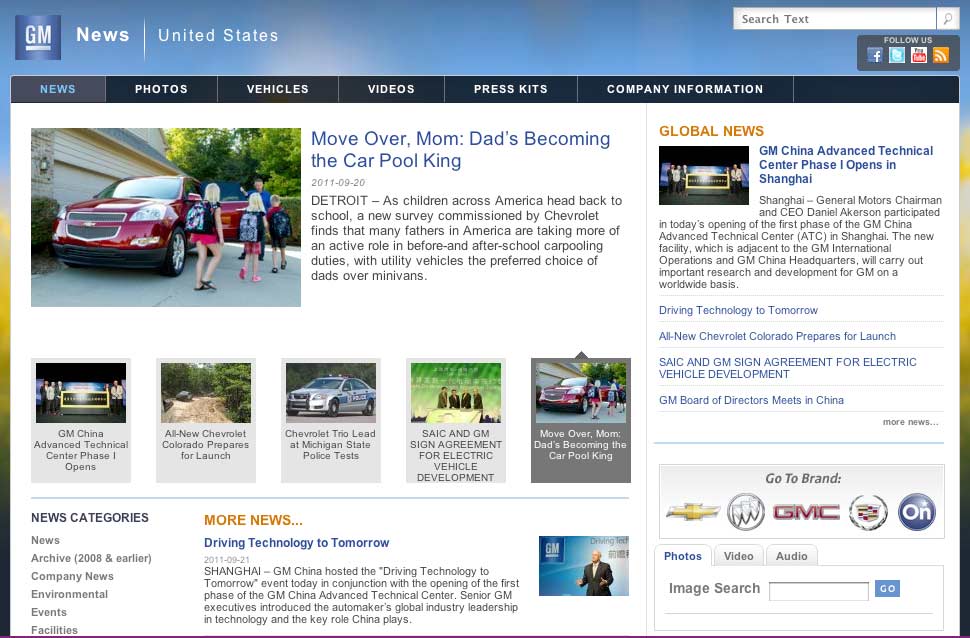Viewport: 970px width, 638px height.
Task: Open 'GM Board of Directors Meets in China' link
Action: [751, 400]
